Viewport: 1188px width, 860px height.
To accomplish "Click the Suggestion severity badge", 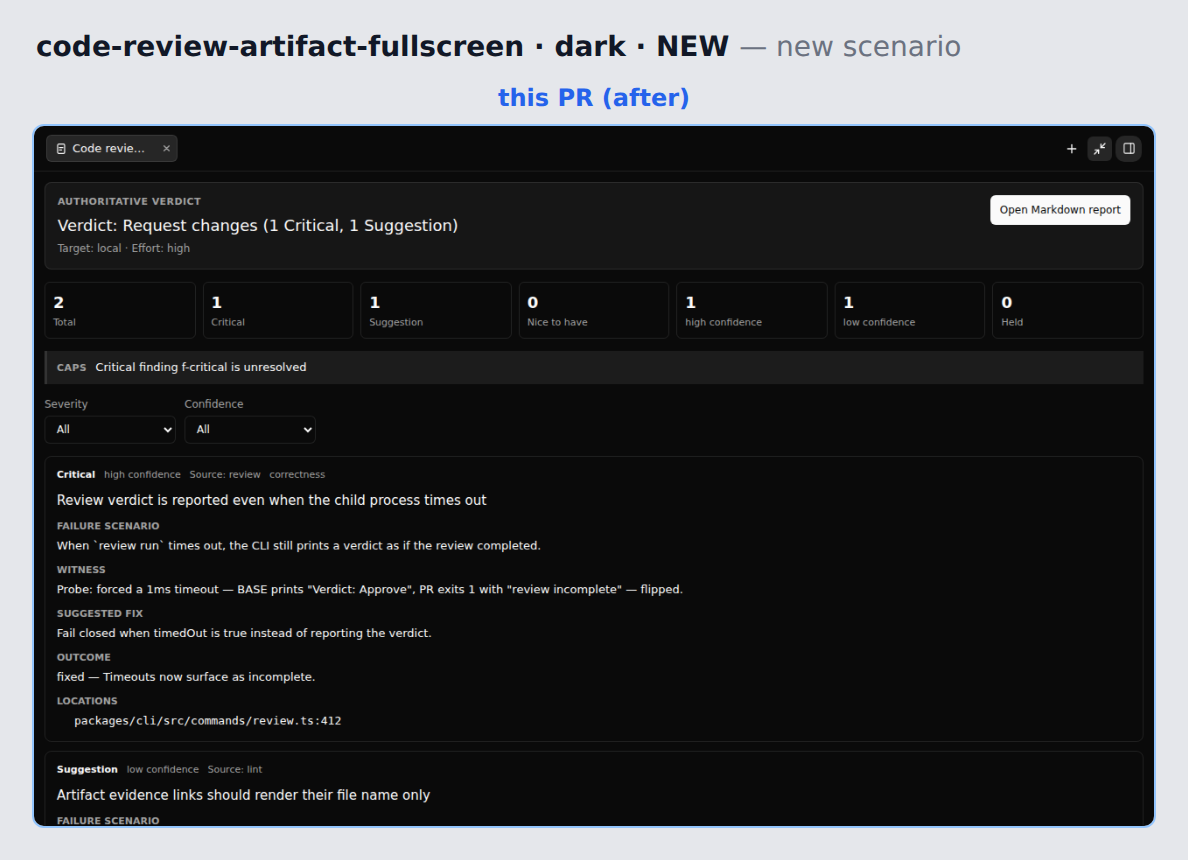I will coord(87,769).
